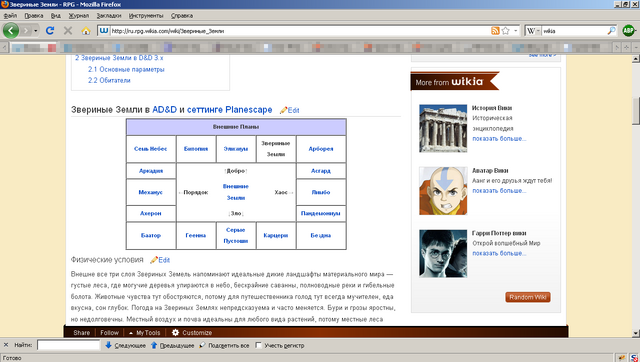The height and width of the screenshot is (362, 640).
Task: Open the Закладки menu
Action: (109, 16)
